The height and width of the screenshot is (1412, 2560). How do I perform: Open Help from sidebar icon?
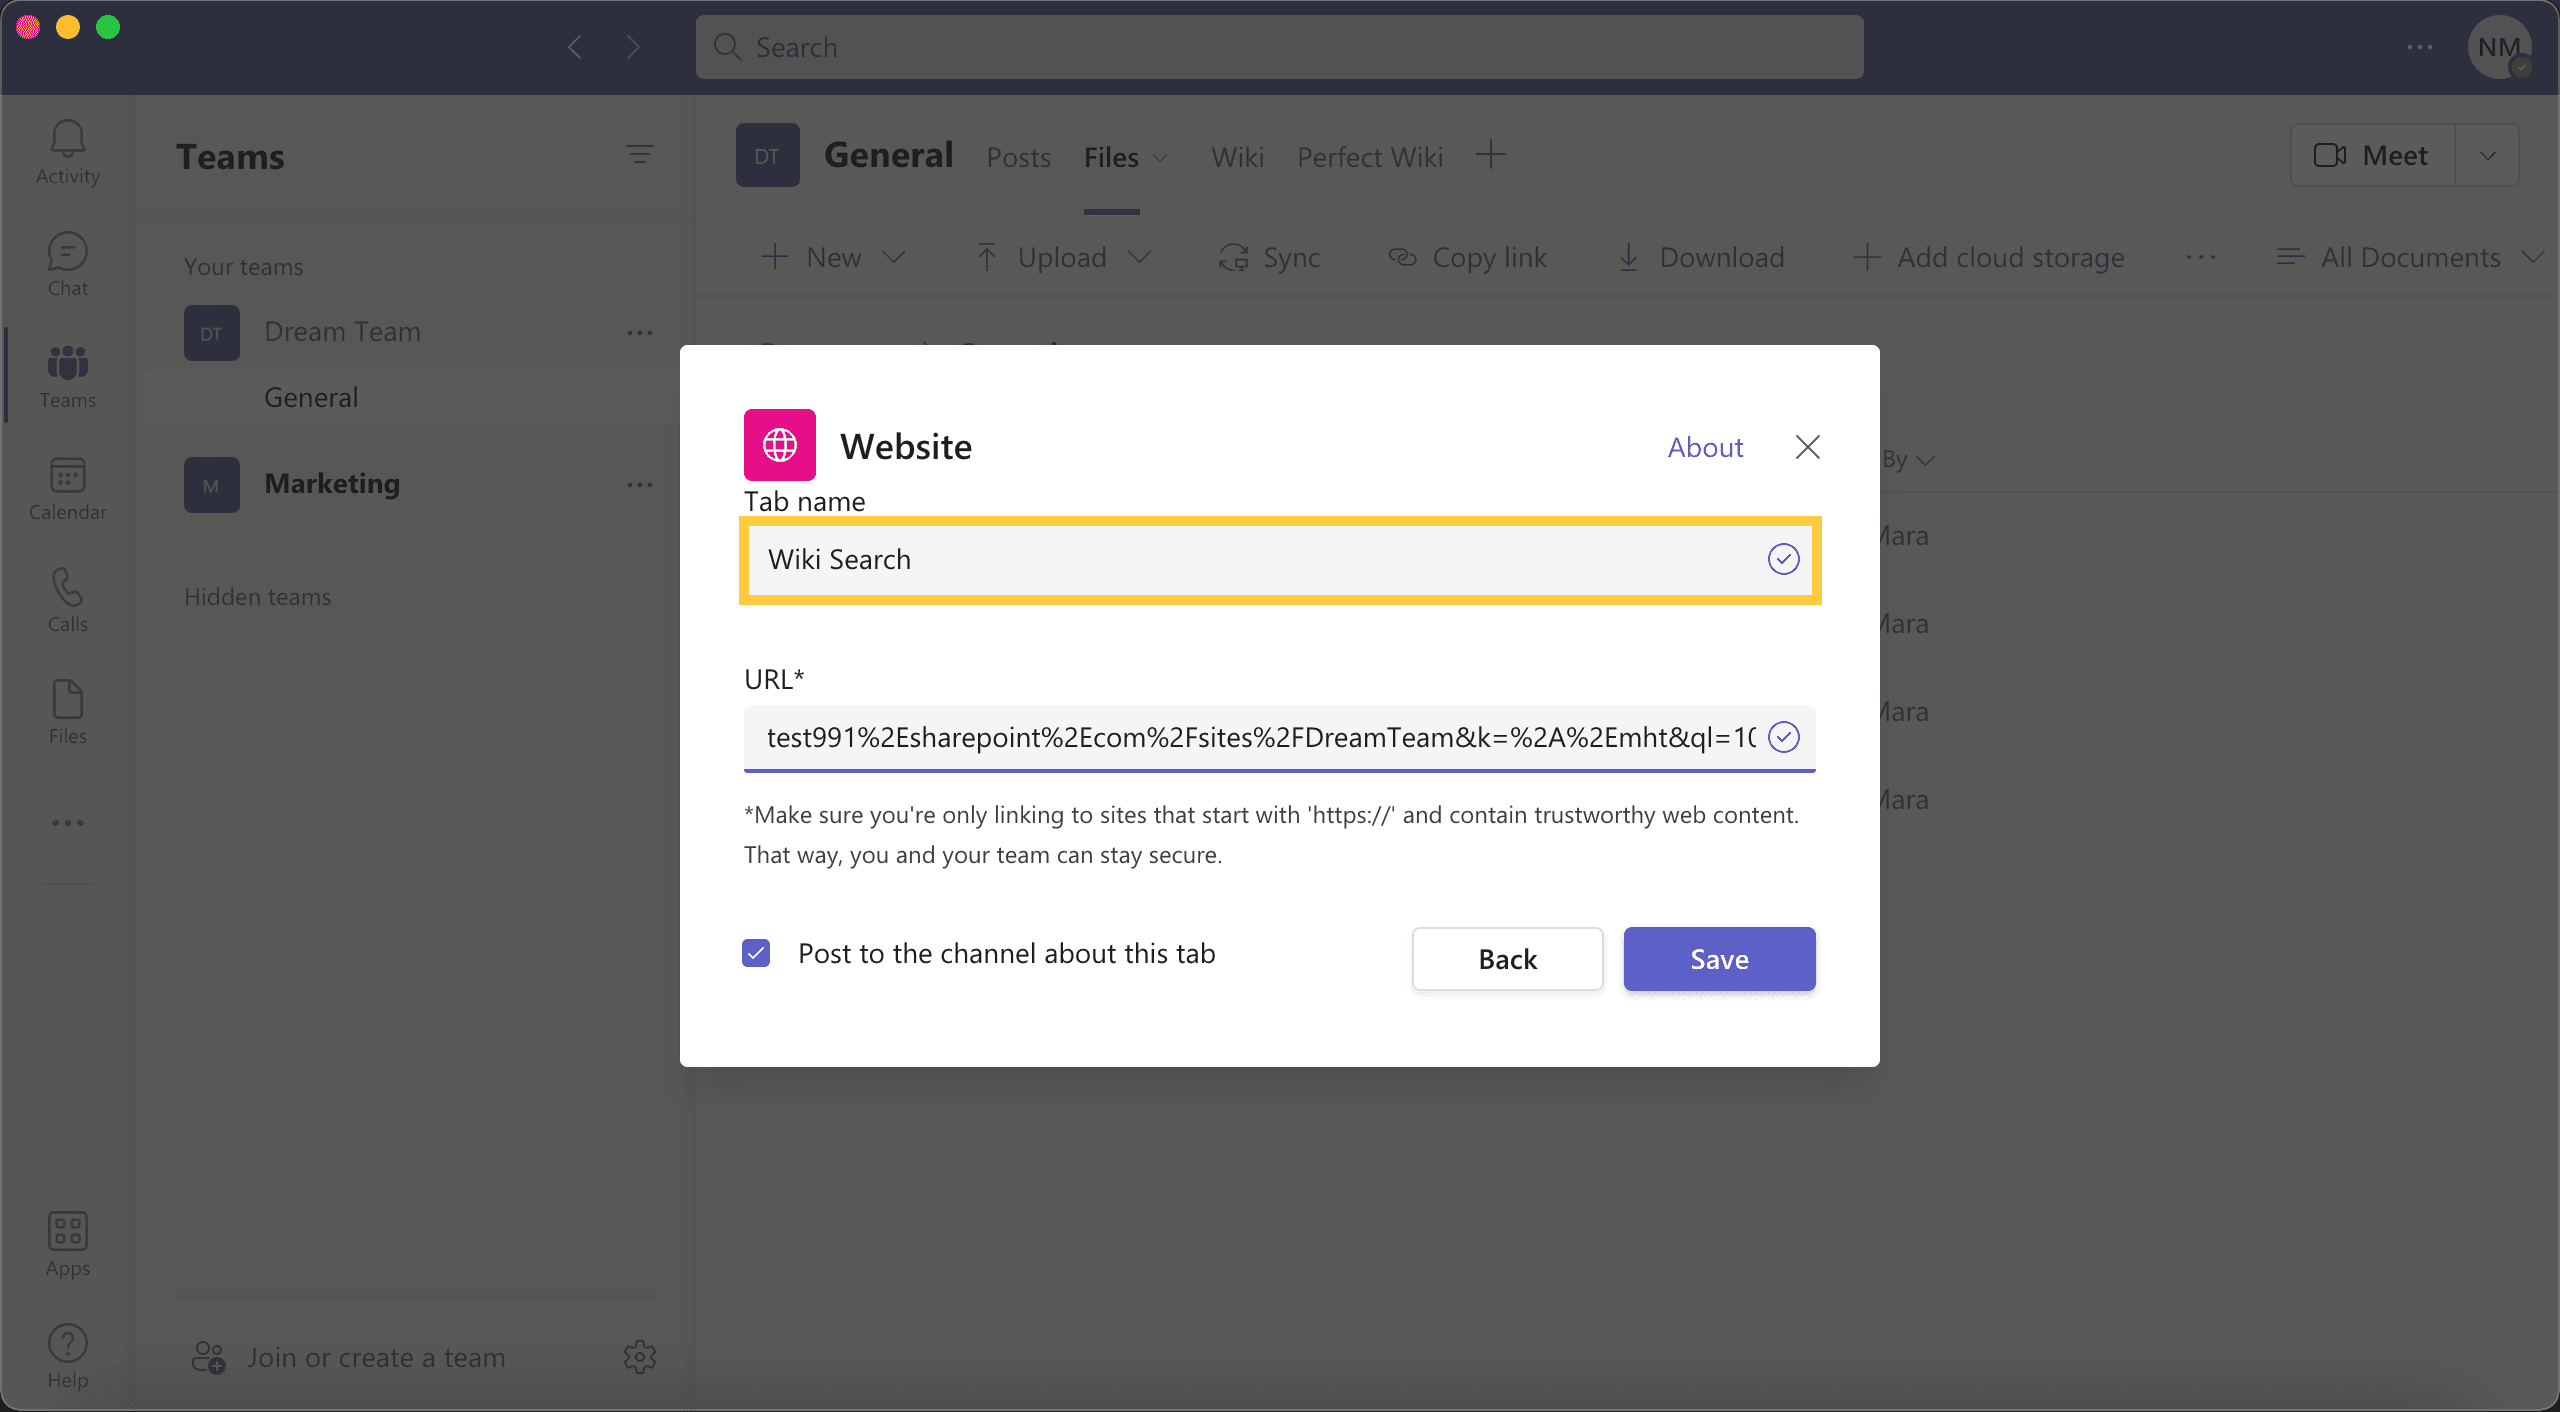[66, 1348]
